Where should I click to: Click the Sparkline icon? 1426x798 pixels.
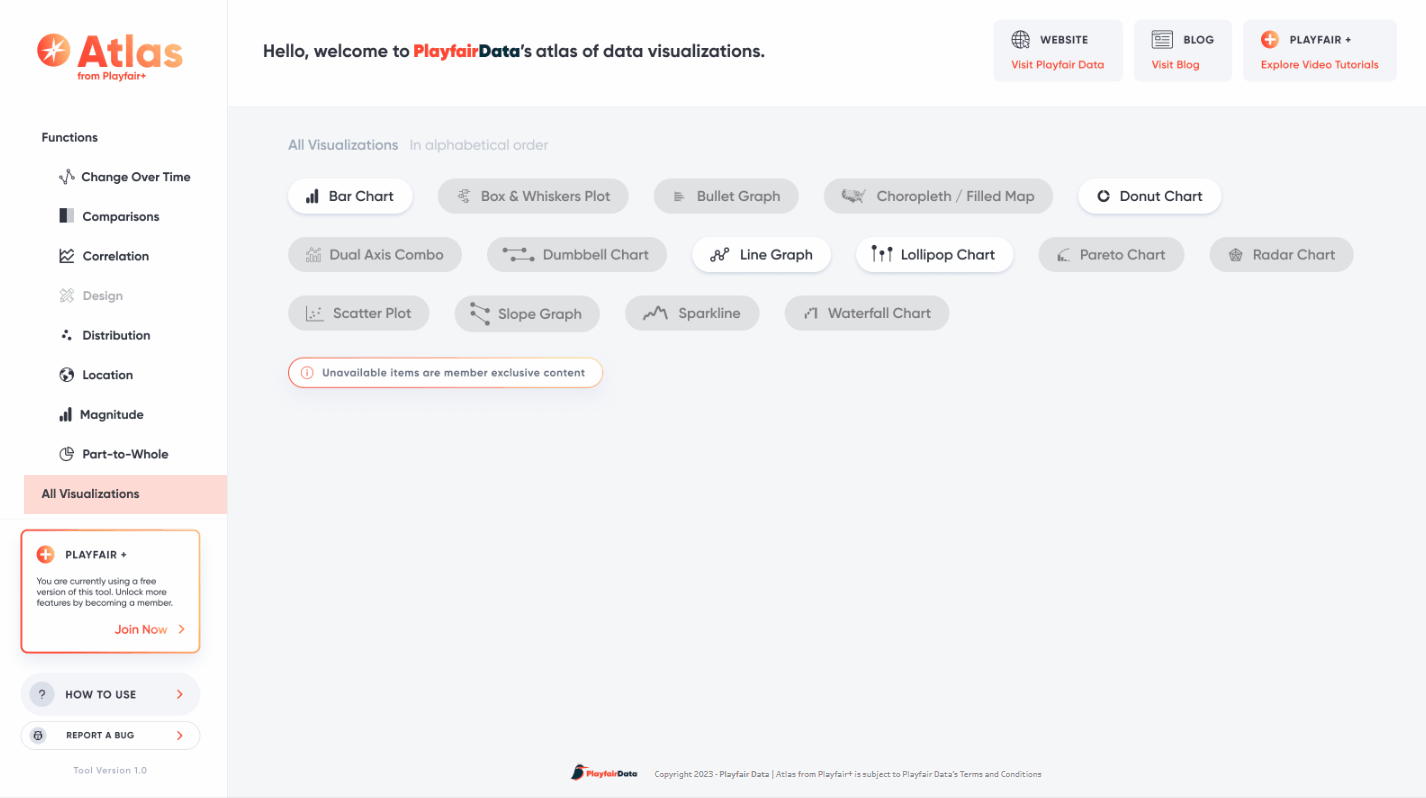(655, 313)
